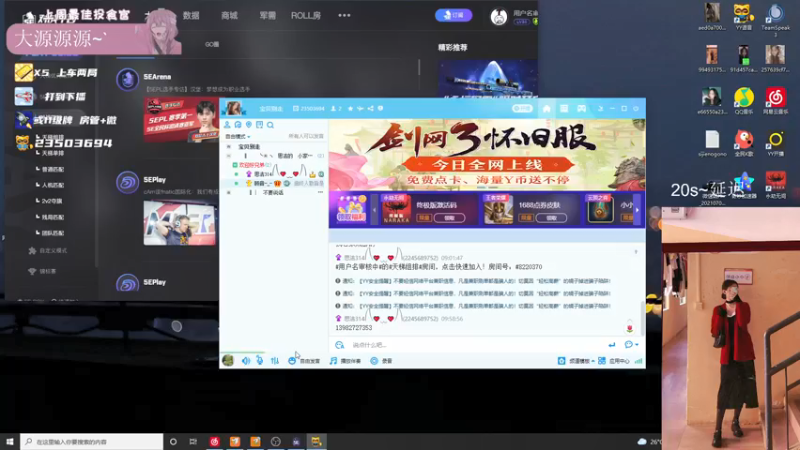
Task: Click the headset service icon in channel toolbar
Action: 238,124
